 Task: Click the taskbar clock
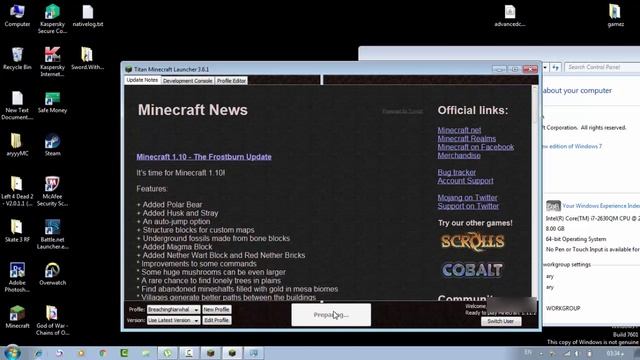[615, 353]
